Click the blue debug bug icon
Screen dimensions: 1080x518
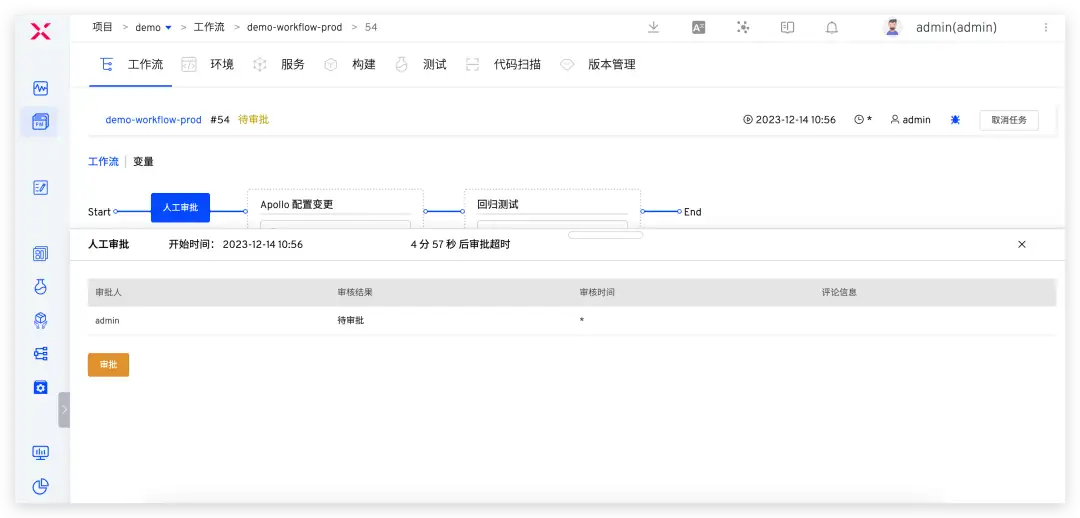pyautogui.click(x=955, y=120)
